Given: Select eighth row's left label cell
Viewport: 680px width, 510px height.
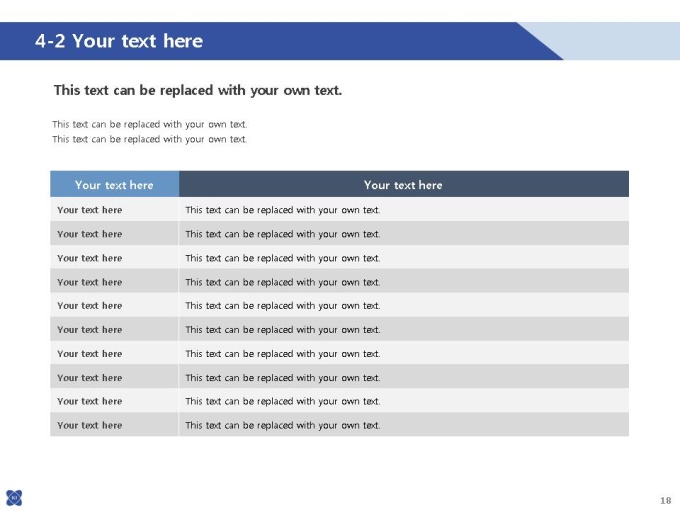Looking at the screenshot, I should click(x=114, y=377).
